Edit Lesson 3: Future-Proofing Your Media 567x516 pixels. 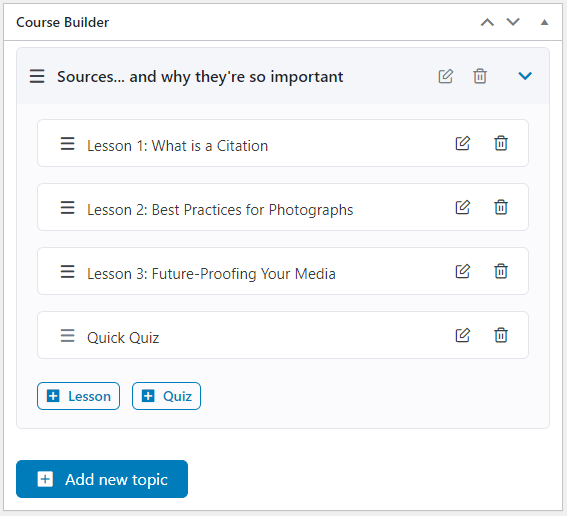coord(462,271)
